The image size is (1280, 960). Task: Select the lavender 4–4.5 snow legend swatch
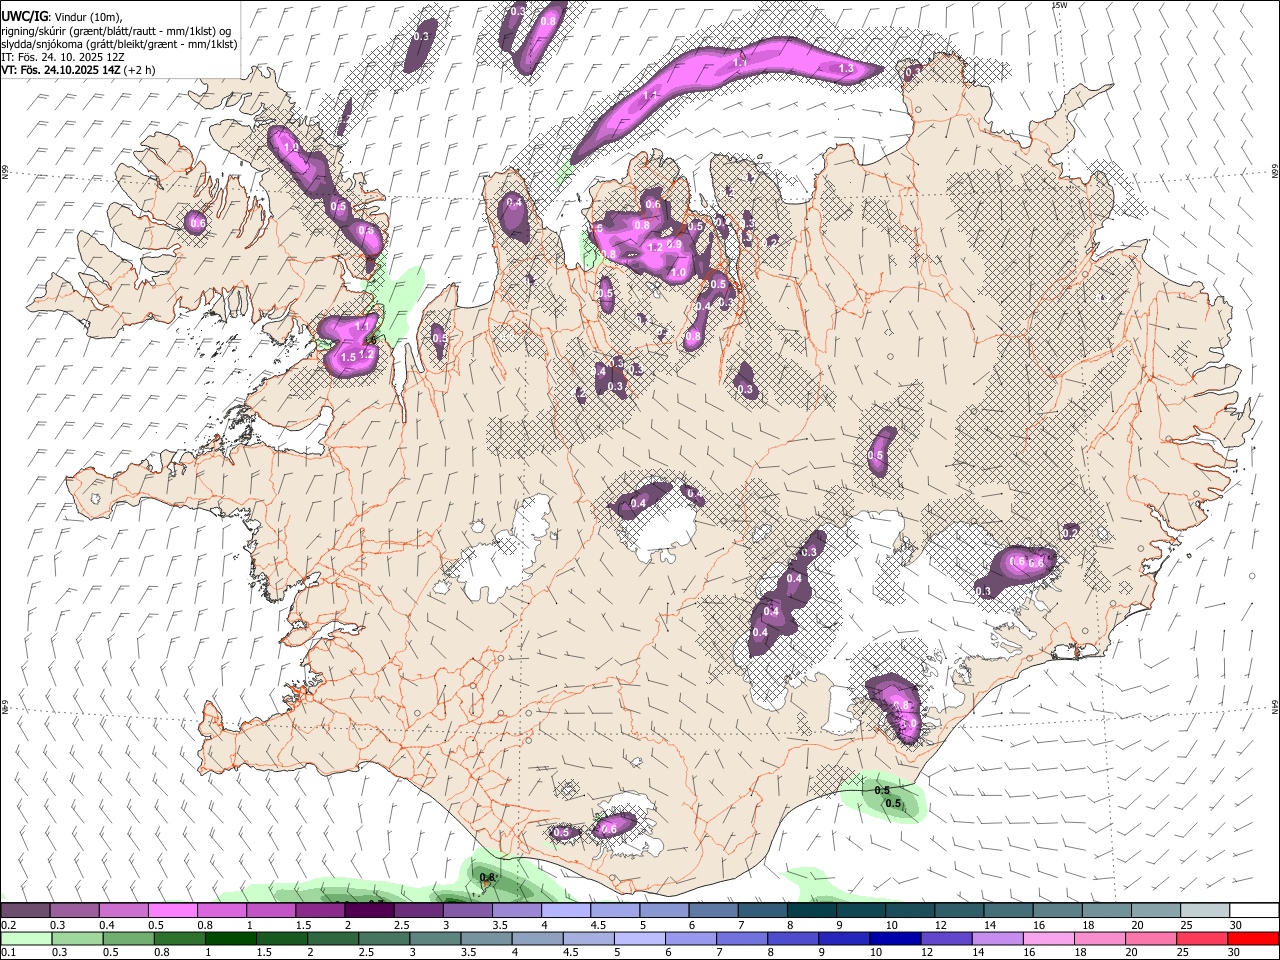click(x=566, y=911)
